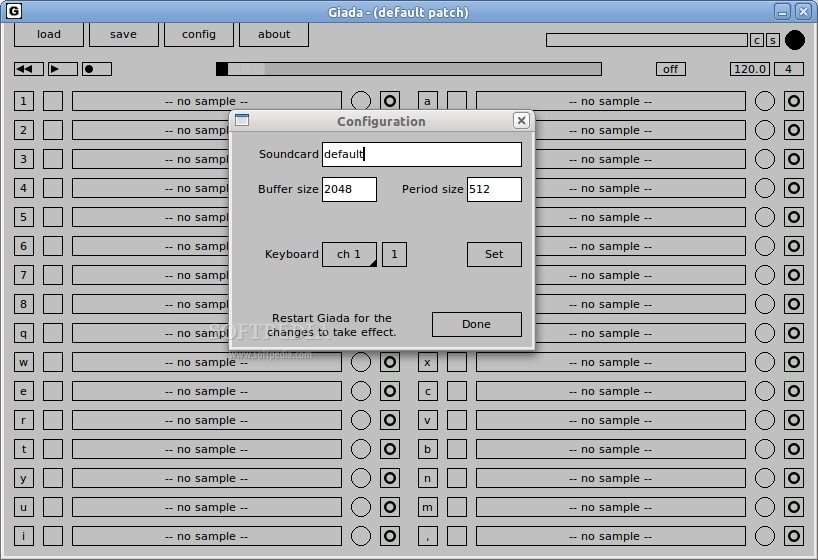Open the play mode button of channel y

pyautogui.click(x=390, y=478)
